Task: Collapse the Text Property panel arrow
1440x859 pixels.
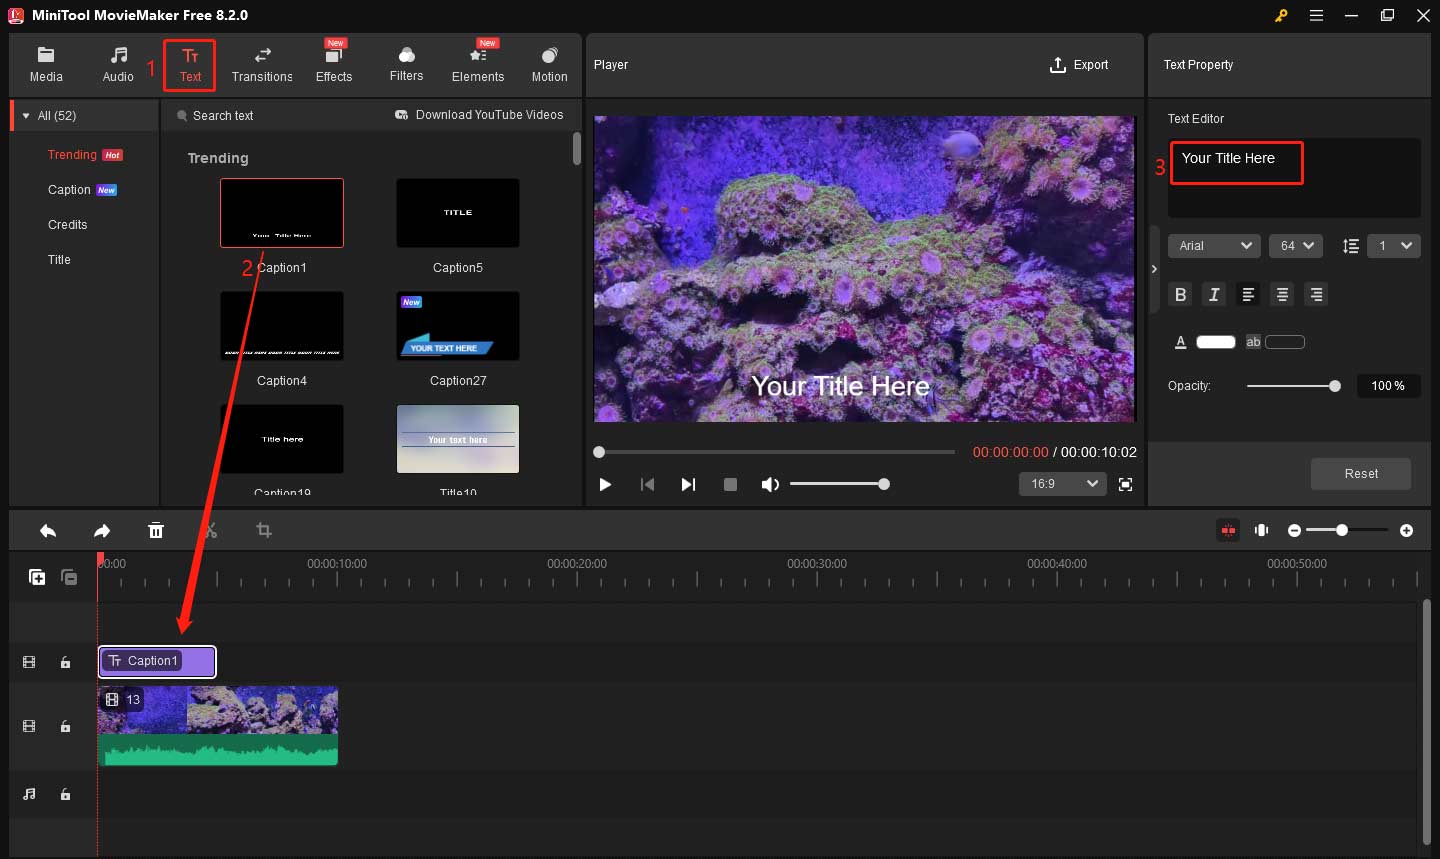Action: point(1154,269)
